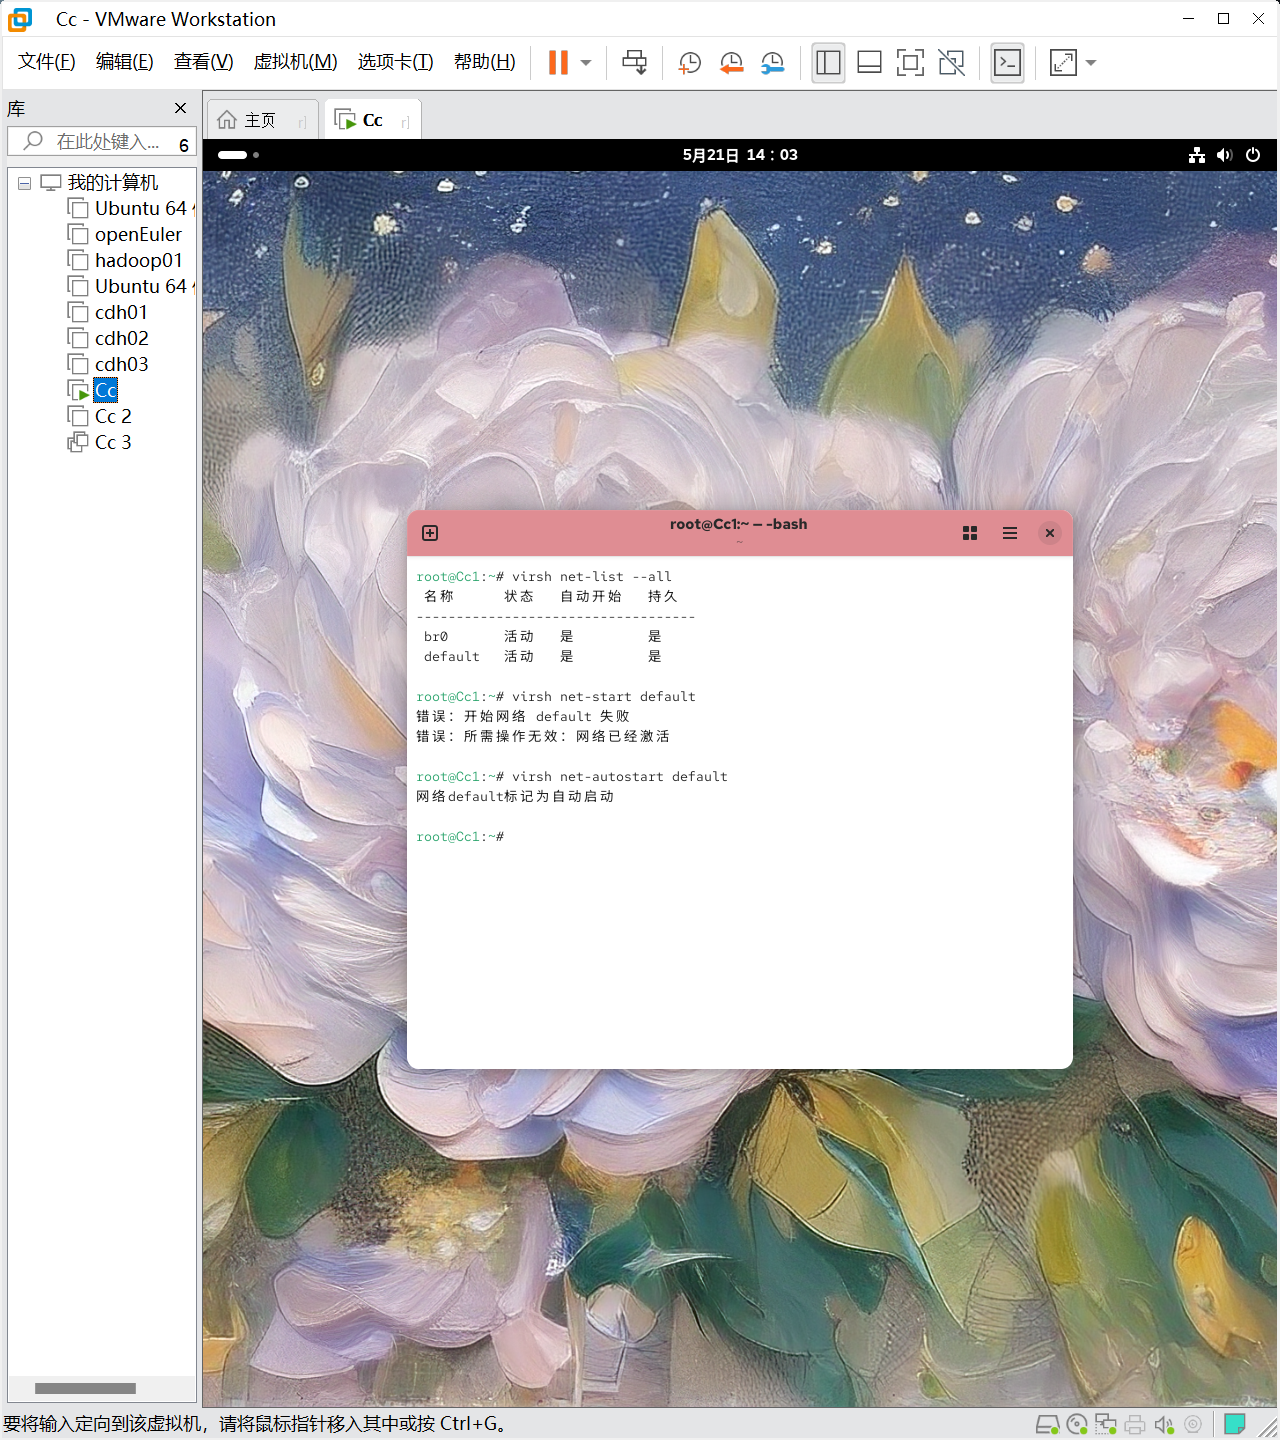
Task: Click the latest root@Cc1 terminal prompt
Action: pos(460,837)
